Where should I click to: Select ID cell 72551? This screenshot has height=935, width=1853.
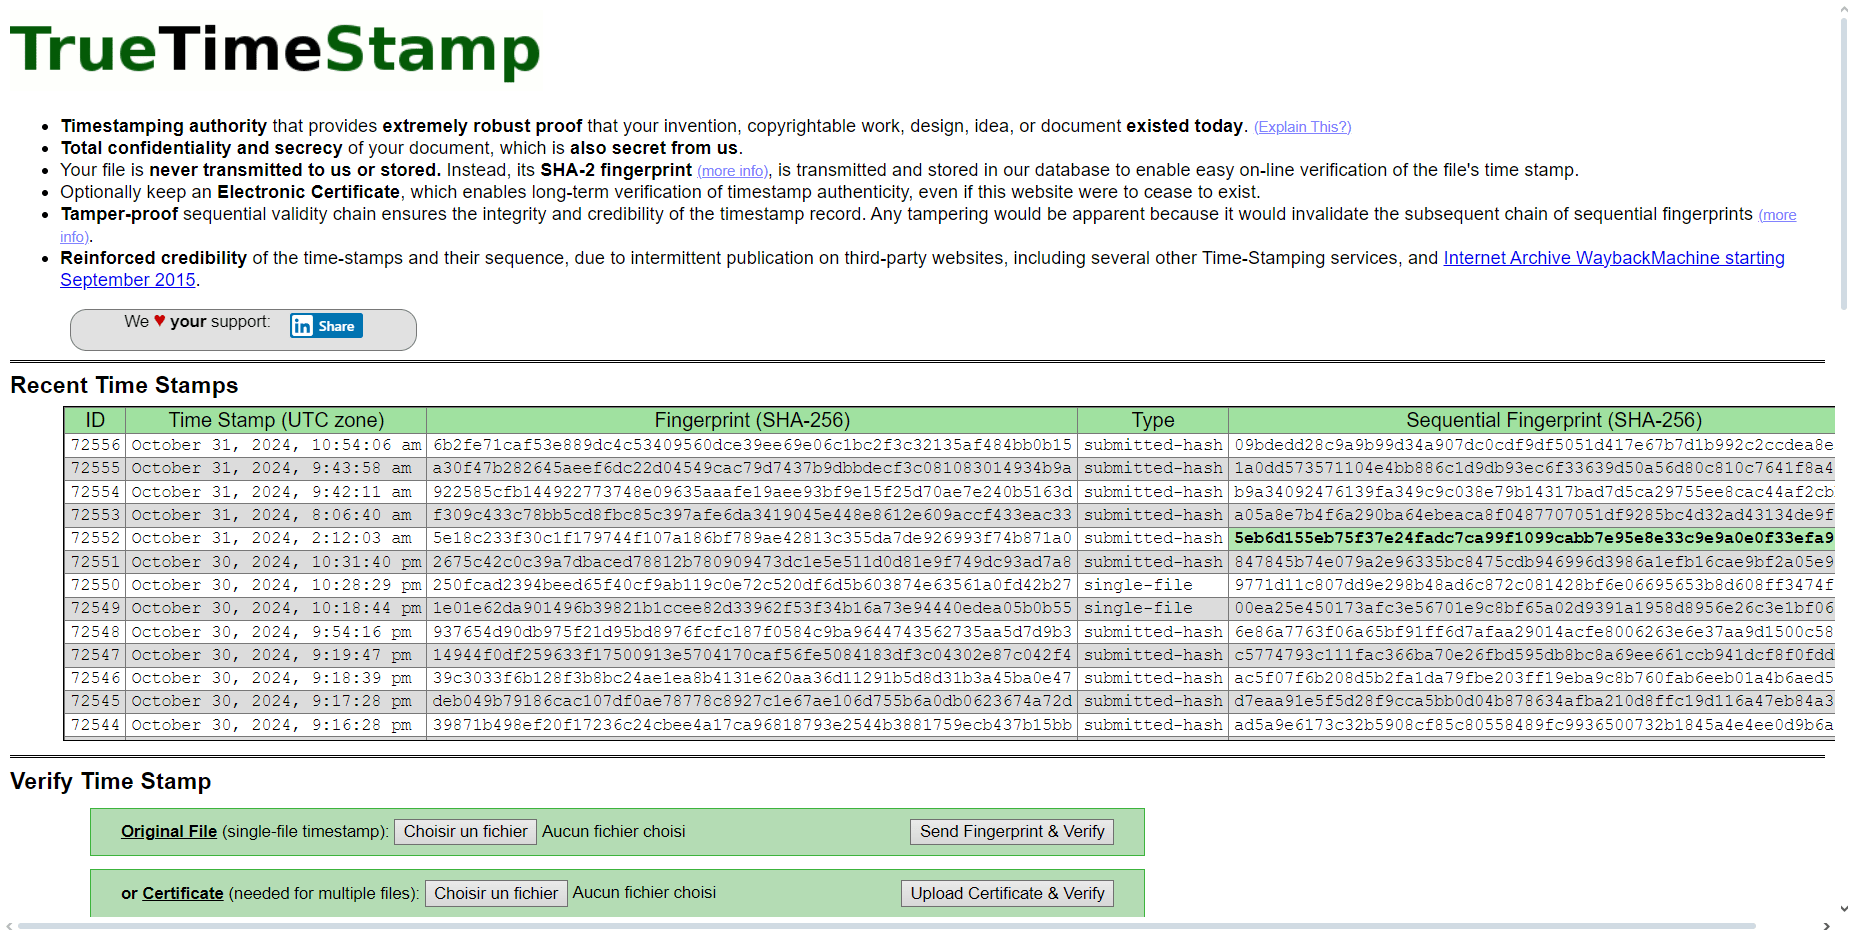(95, 562)
